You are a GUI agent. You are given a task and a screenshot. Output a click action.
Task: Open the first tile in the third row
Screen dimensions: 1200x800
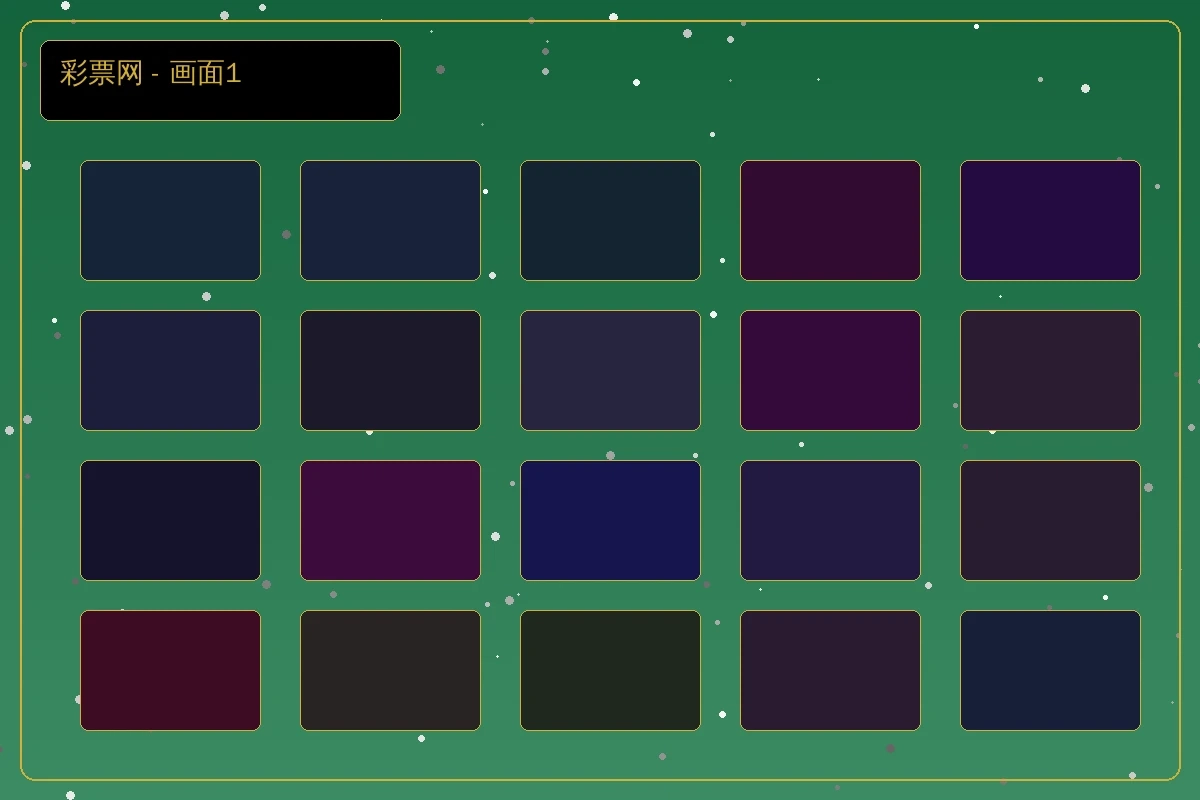click(x=170, y=520)
